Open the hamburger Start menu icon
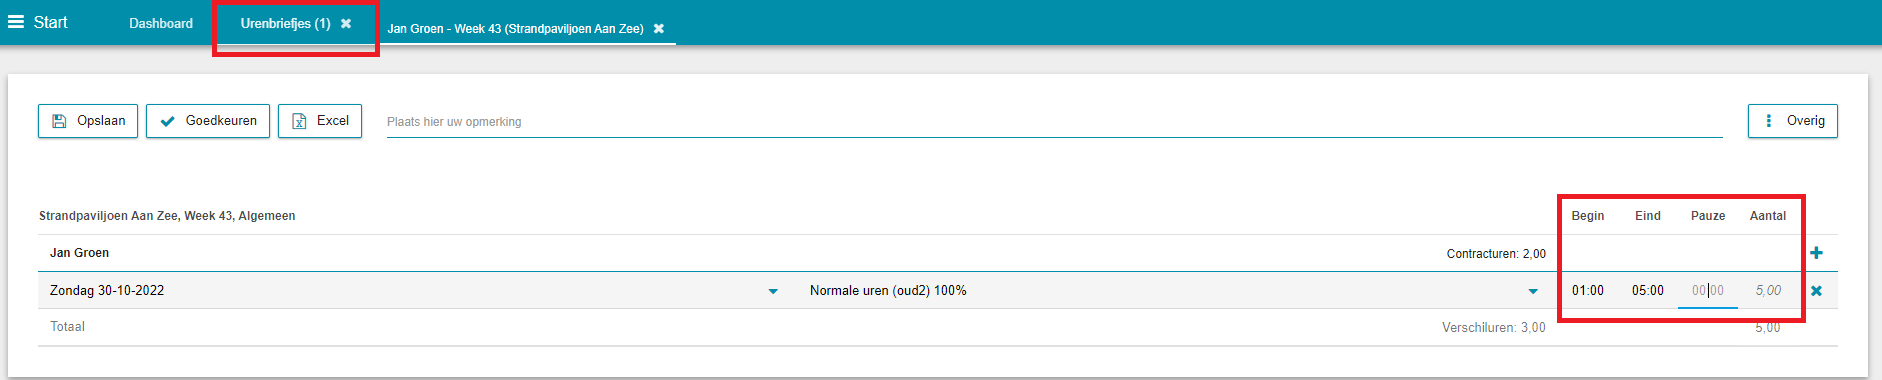The width and height of the screenshot is (1882, 380). [x=16, y=22]
